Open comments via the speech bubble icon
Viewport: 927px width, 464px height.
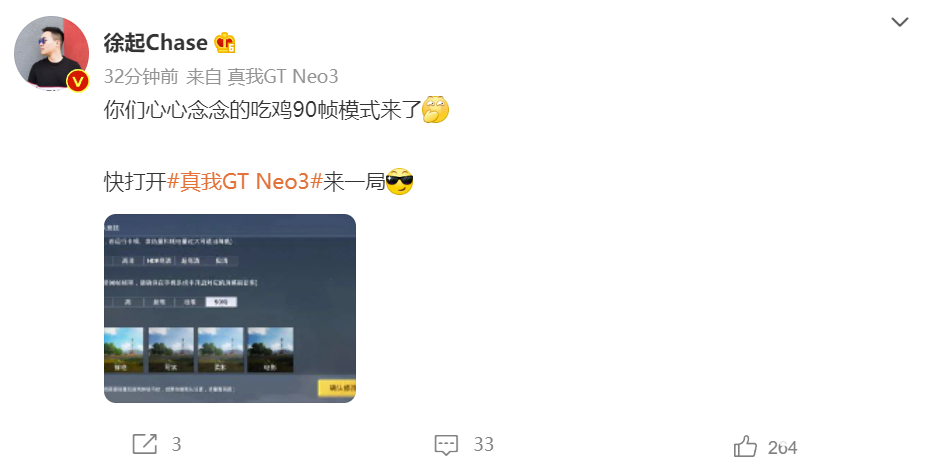click(x=446, y=444)
